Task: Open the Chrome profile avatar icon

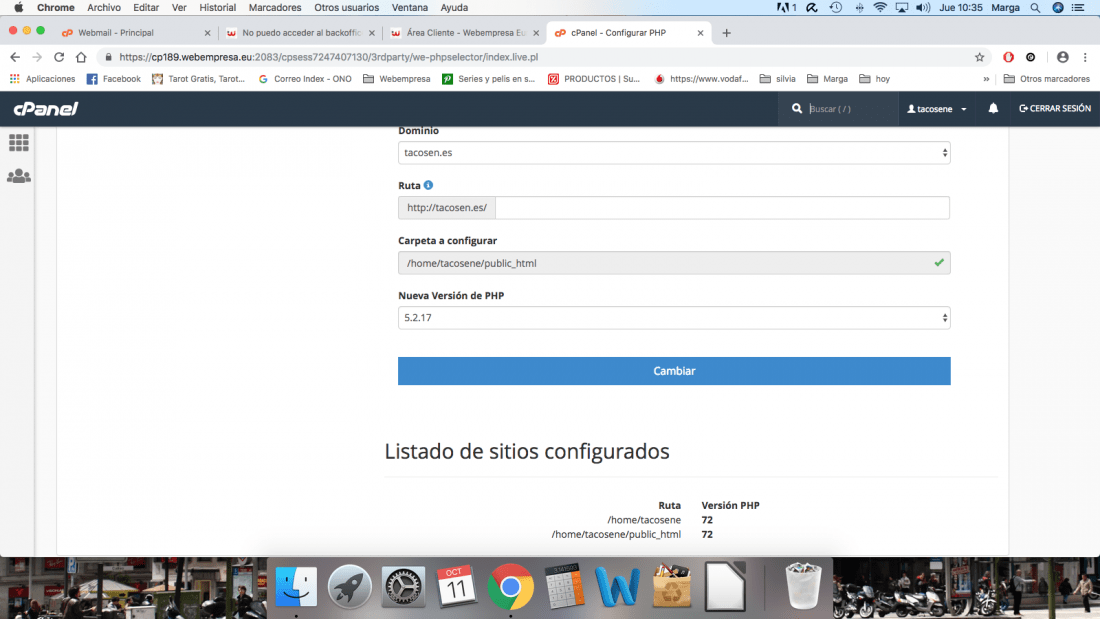Action: [x=1063, y=57]
